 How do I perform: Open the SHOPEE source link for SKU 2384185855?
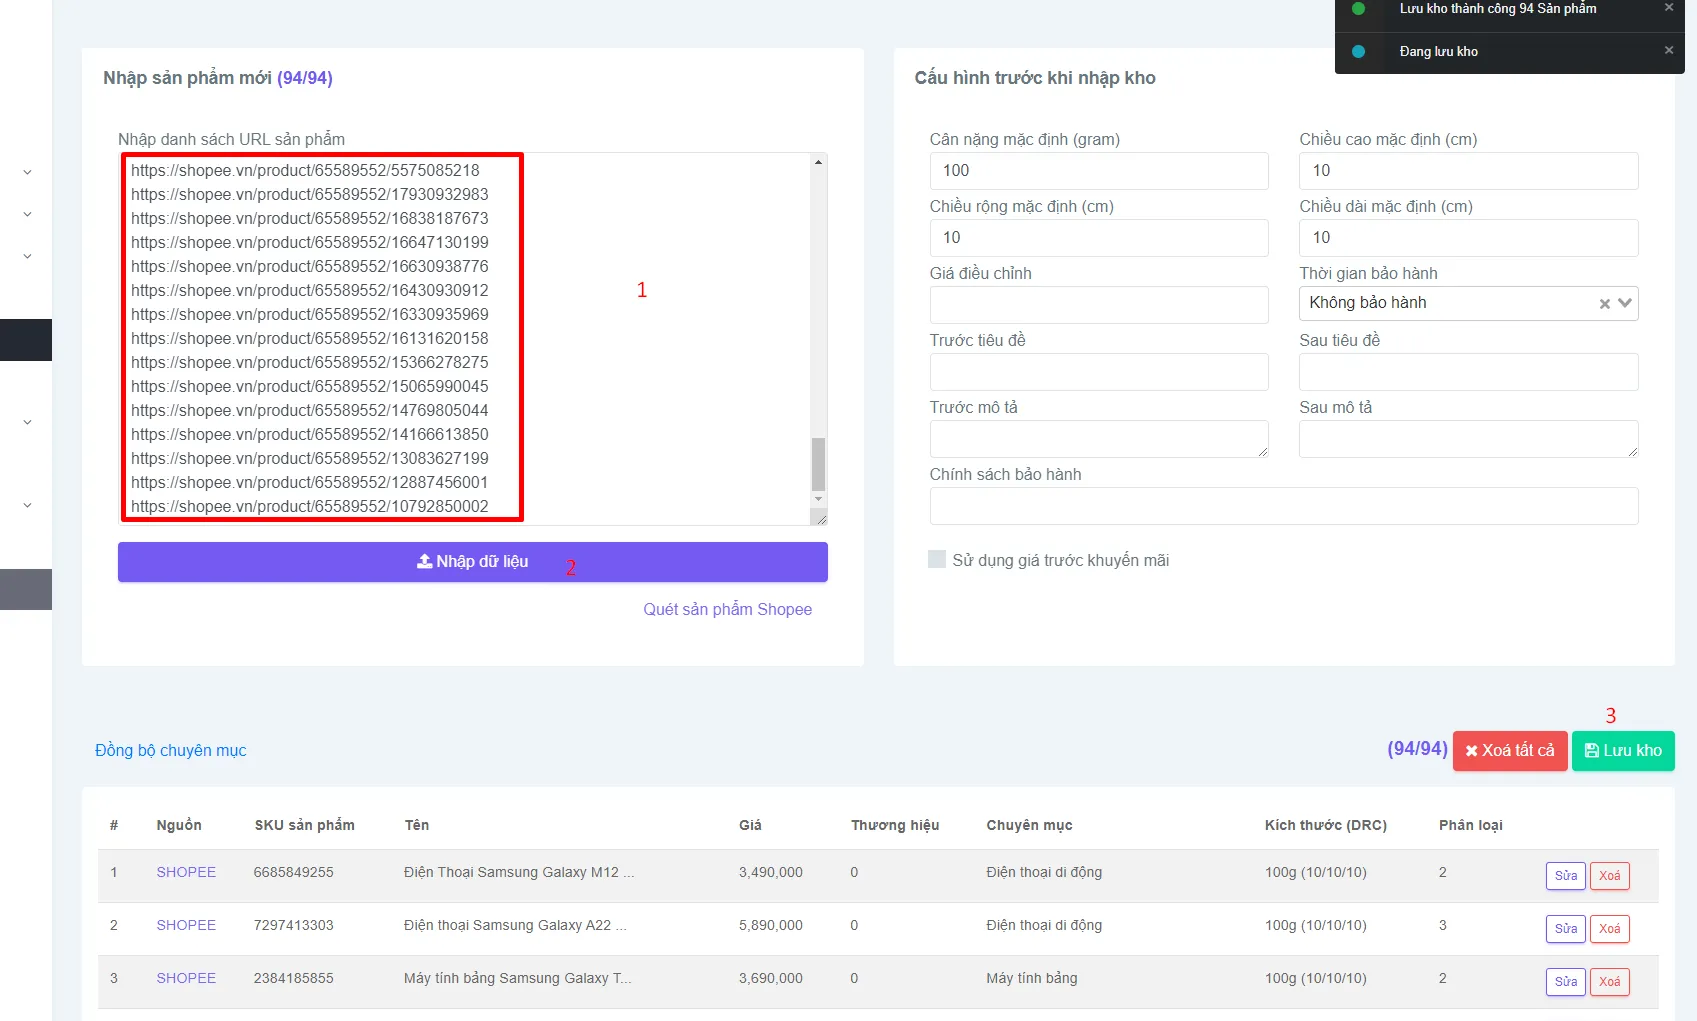(186, 978)
